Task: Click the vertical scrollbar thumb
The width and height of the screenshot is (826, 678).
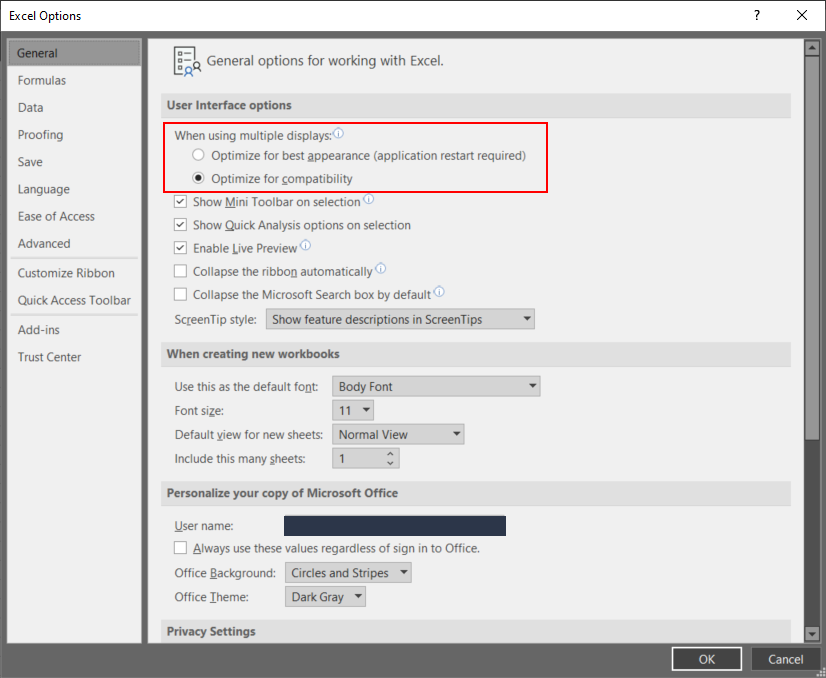Action: click(811, 247)
